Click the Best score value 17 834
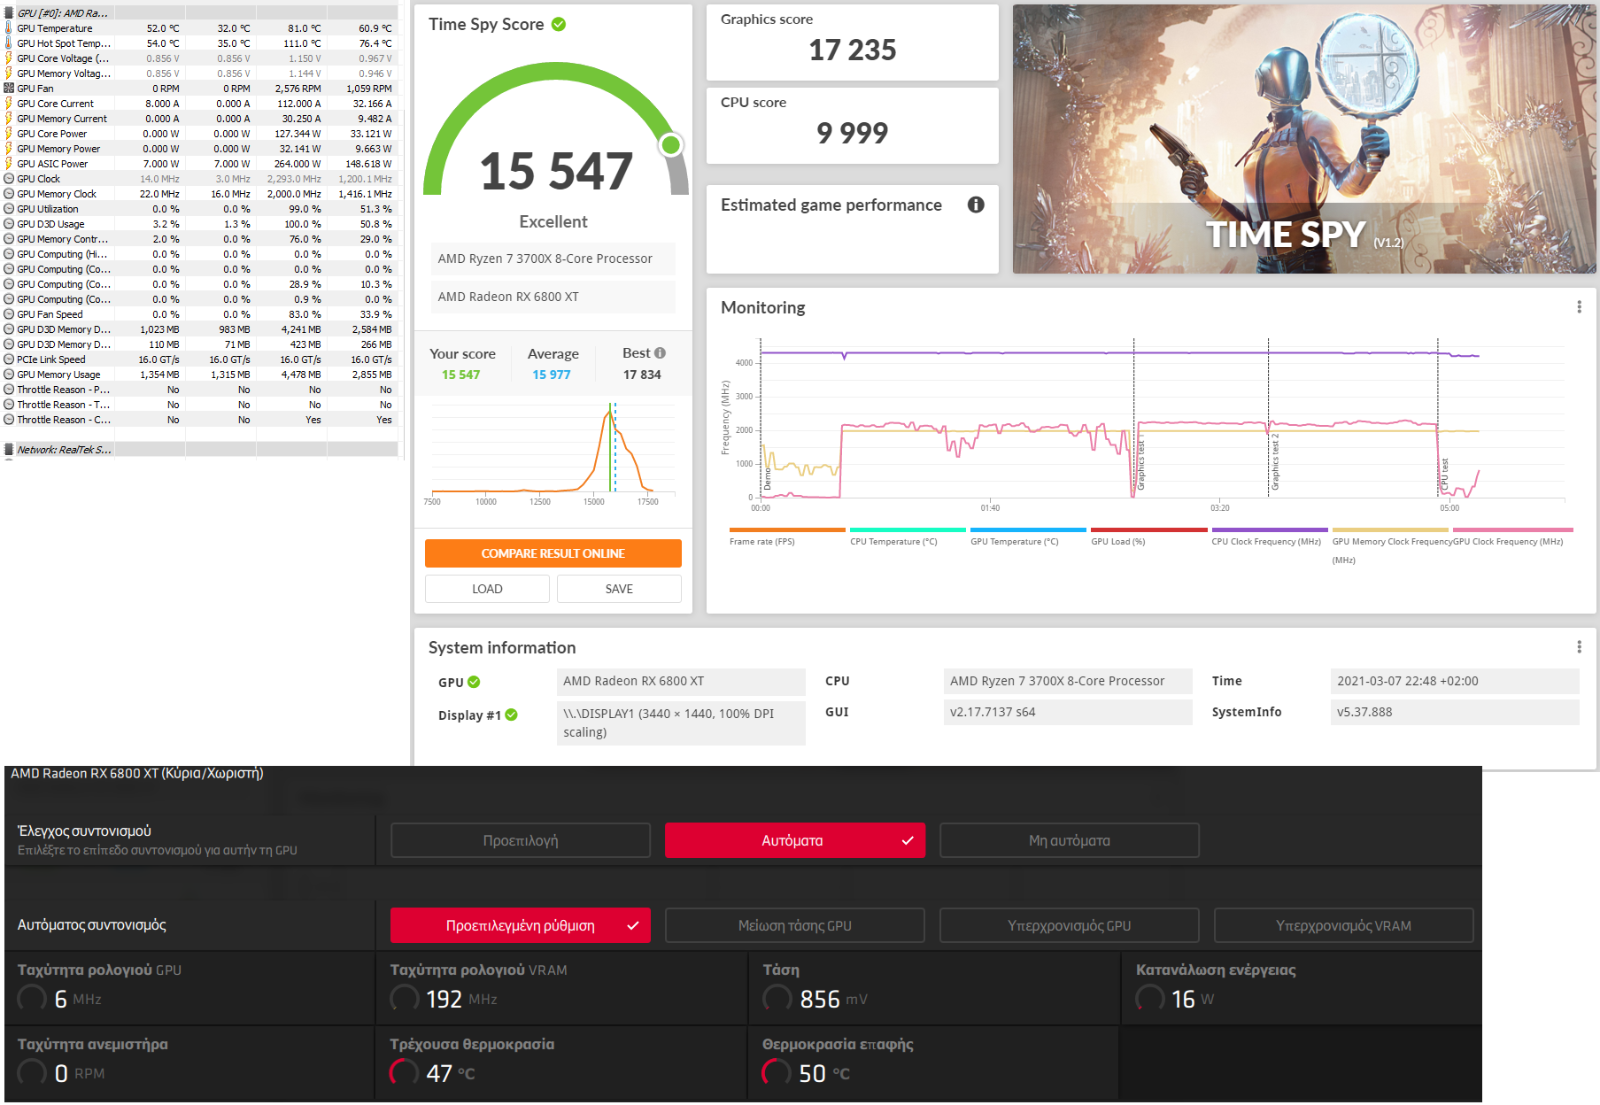The height and width of the screenshot is (1105, 1600). coord(642,375)
